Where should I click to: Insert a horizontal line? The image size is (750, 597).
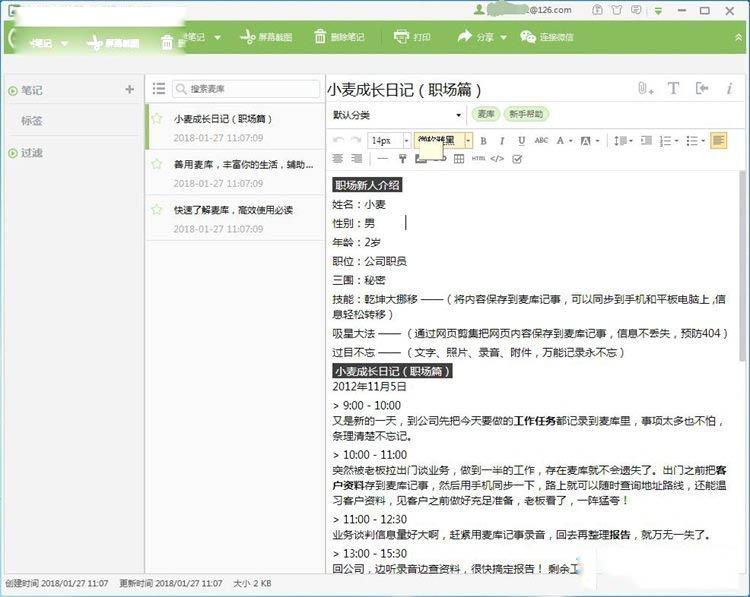click(x=382, y=159)
